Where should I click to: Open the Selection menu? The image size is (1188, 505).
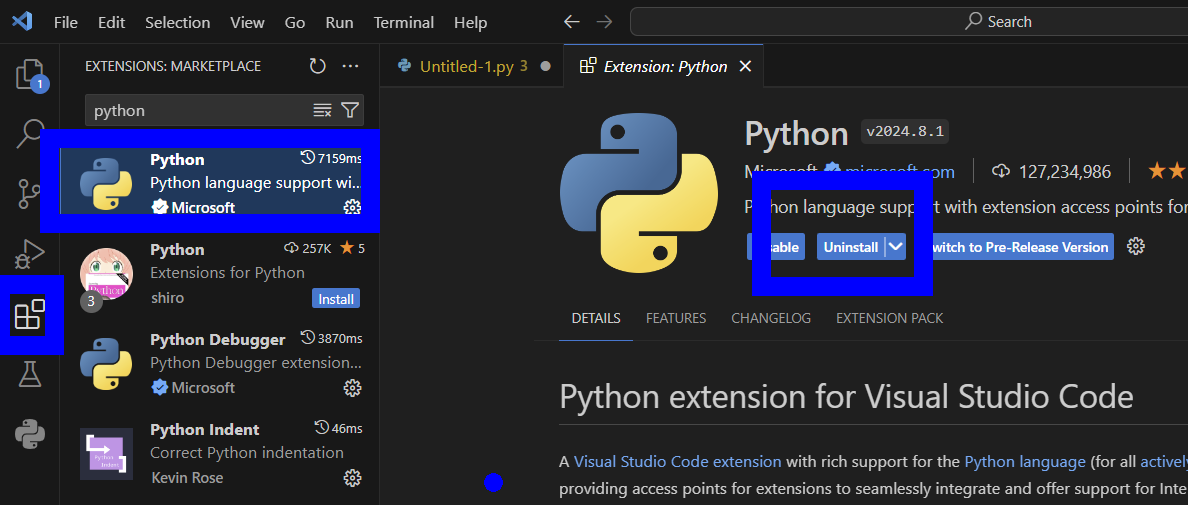pyautogui.click(x=177, y=22)
